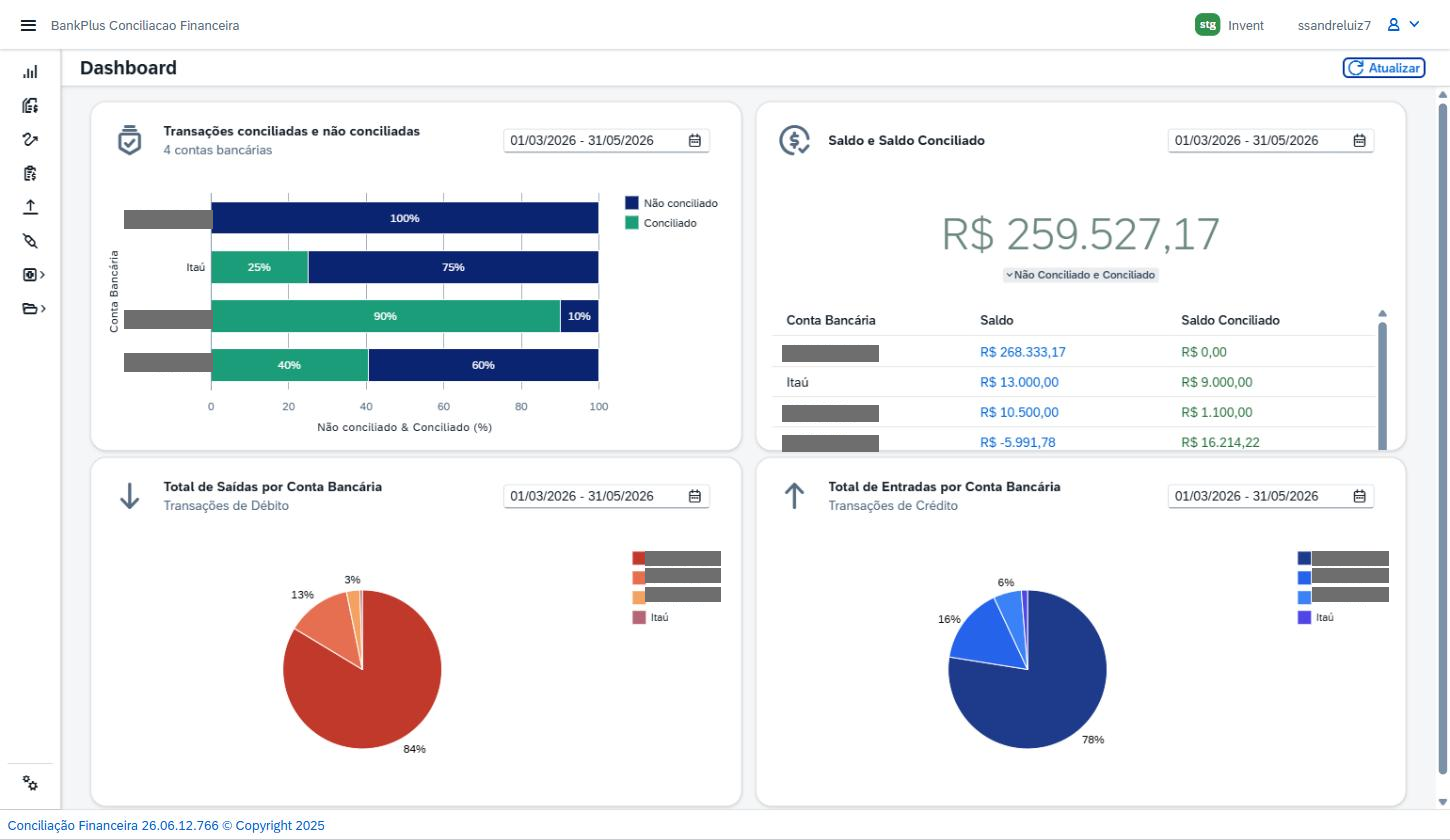Click the green stg badge
Viewport: 1450px width, 840px height.
coord(1208,25)
